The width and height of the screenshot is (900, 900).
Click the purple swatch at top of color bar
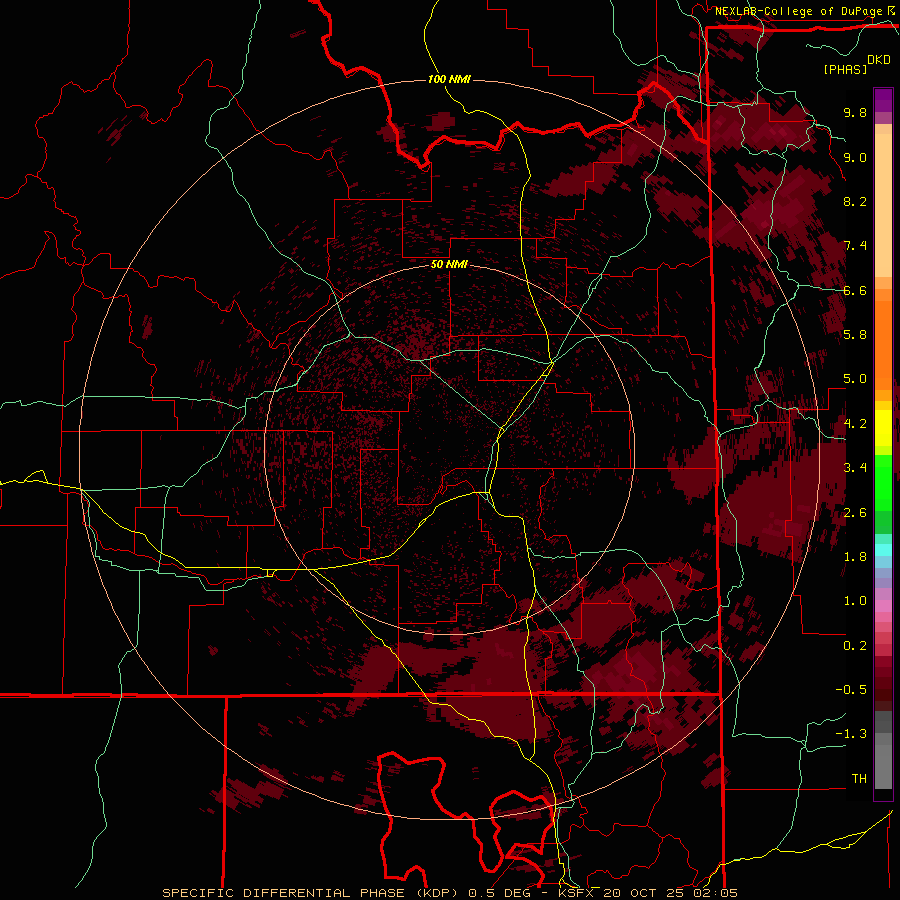point(883,100)
